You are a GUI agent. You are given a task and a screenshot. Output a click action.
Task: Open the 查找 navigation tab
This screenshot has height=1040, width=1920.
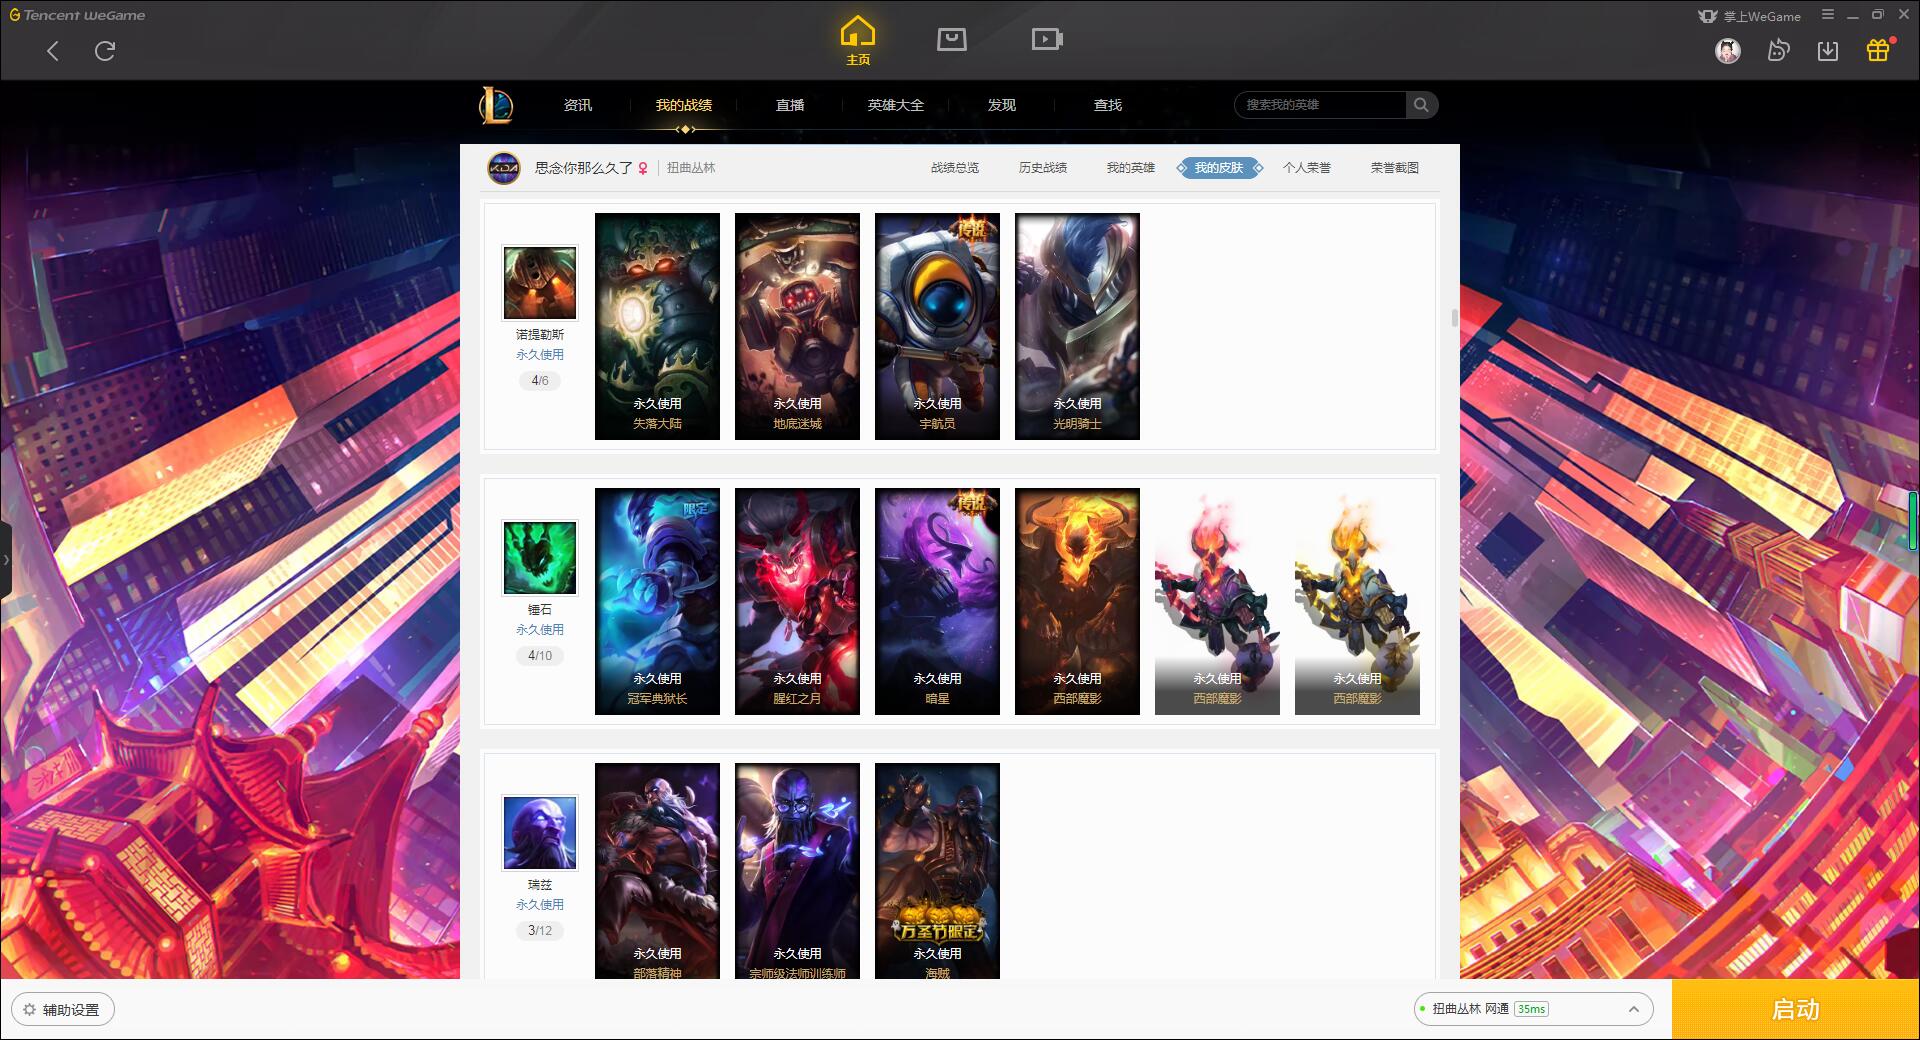(x=1108, y=105)
